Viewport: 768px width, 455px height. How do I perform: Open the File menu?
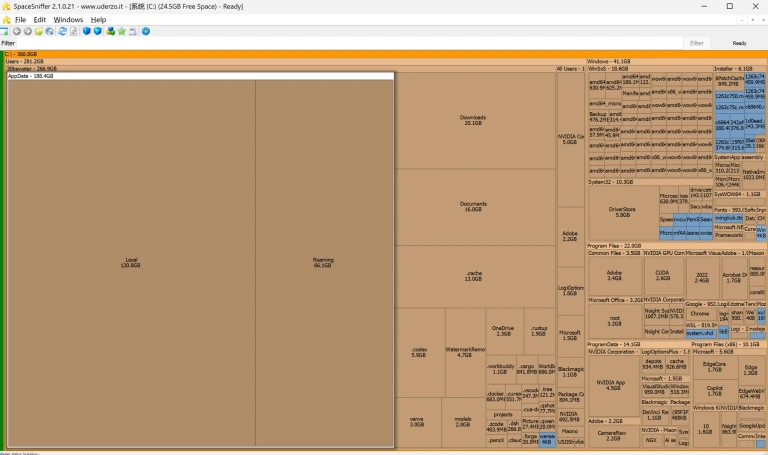20,20
